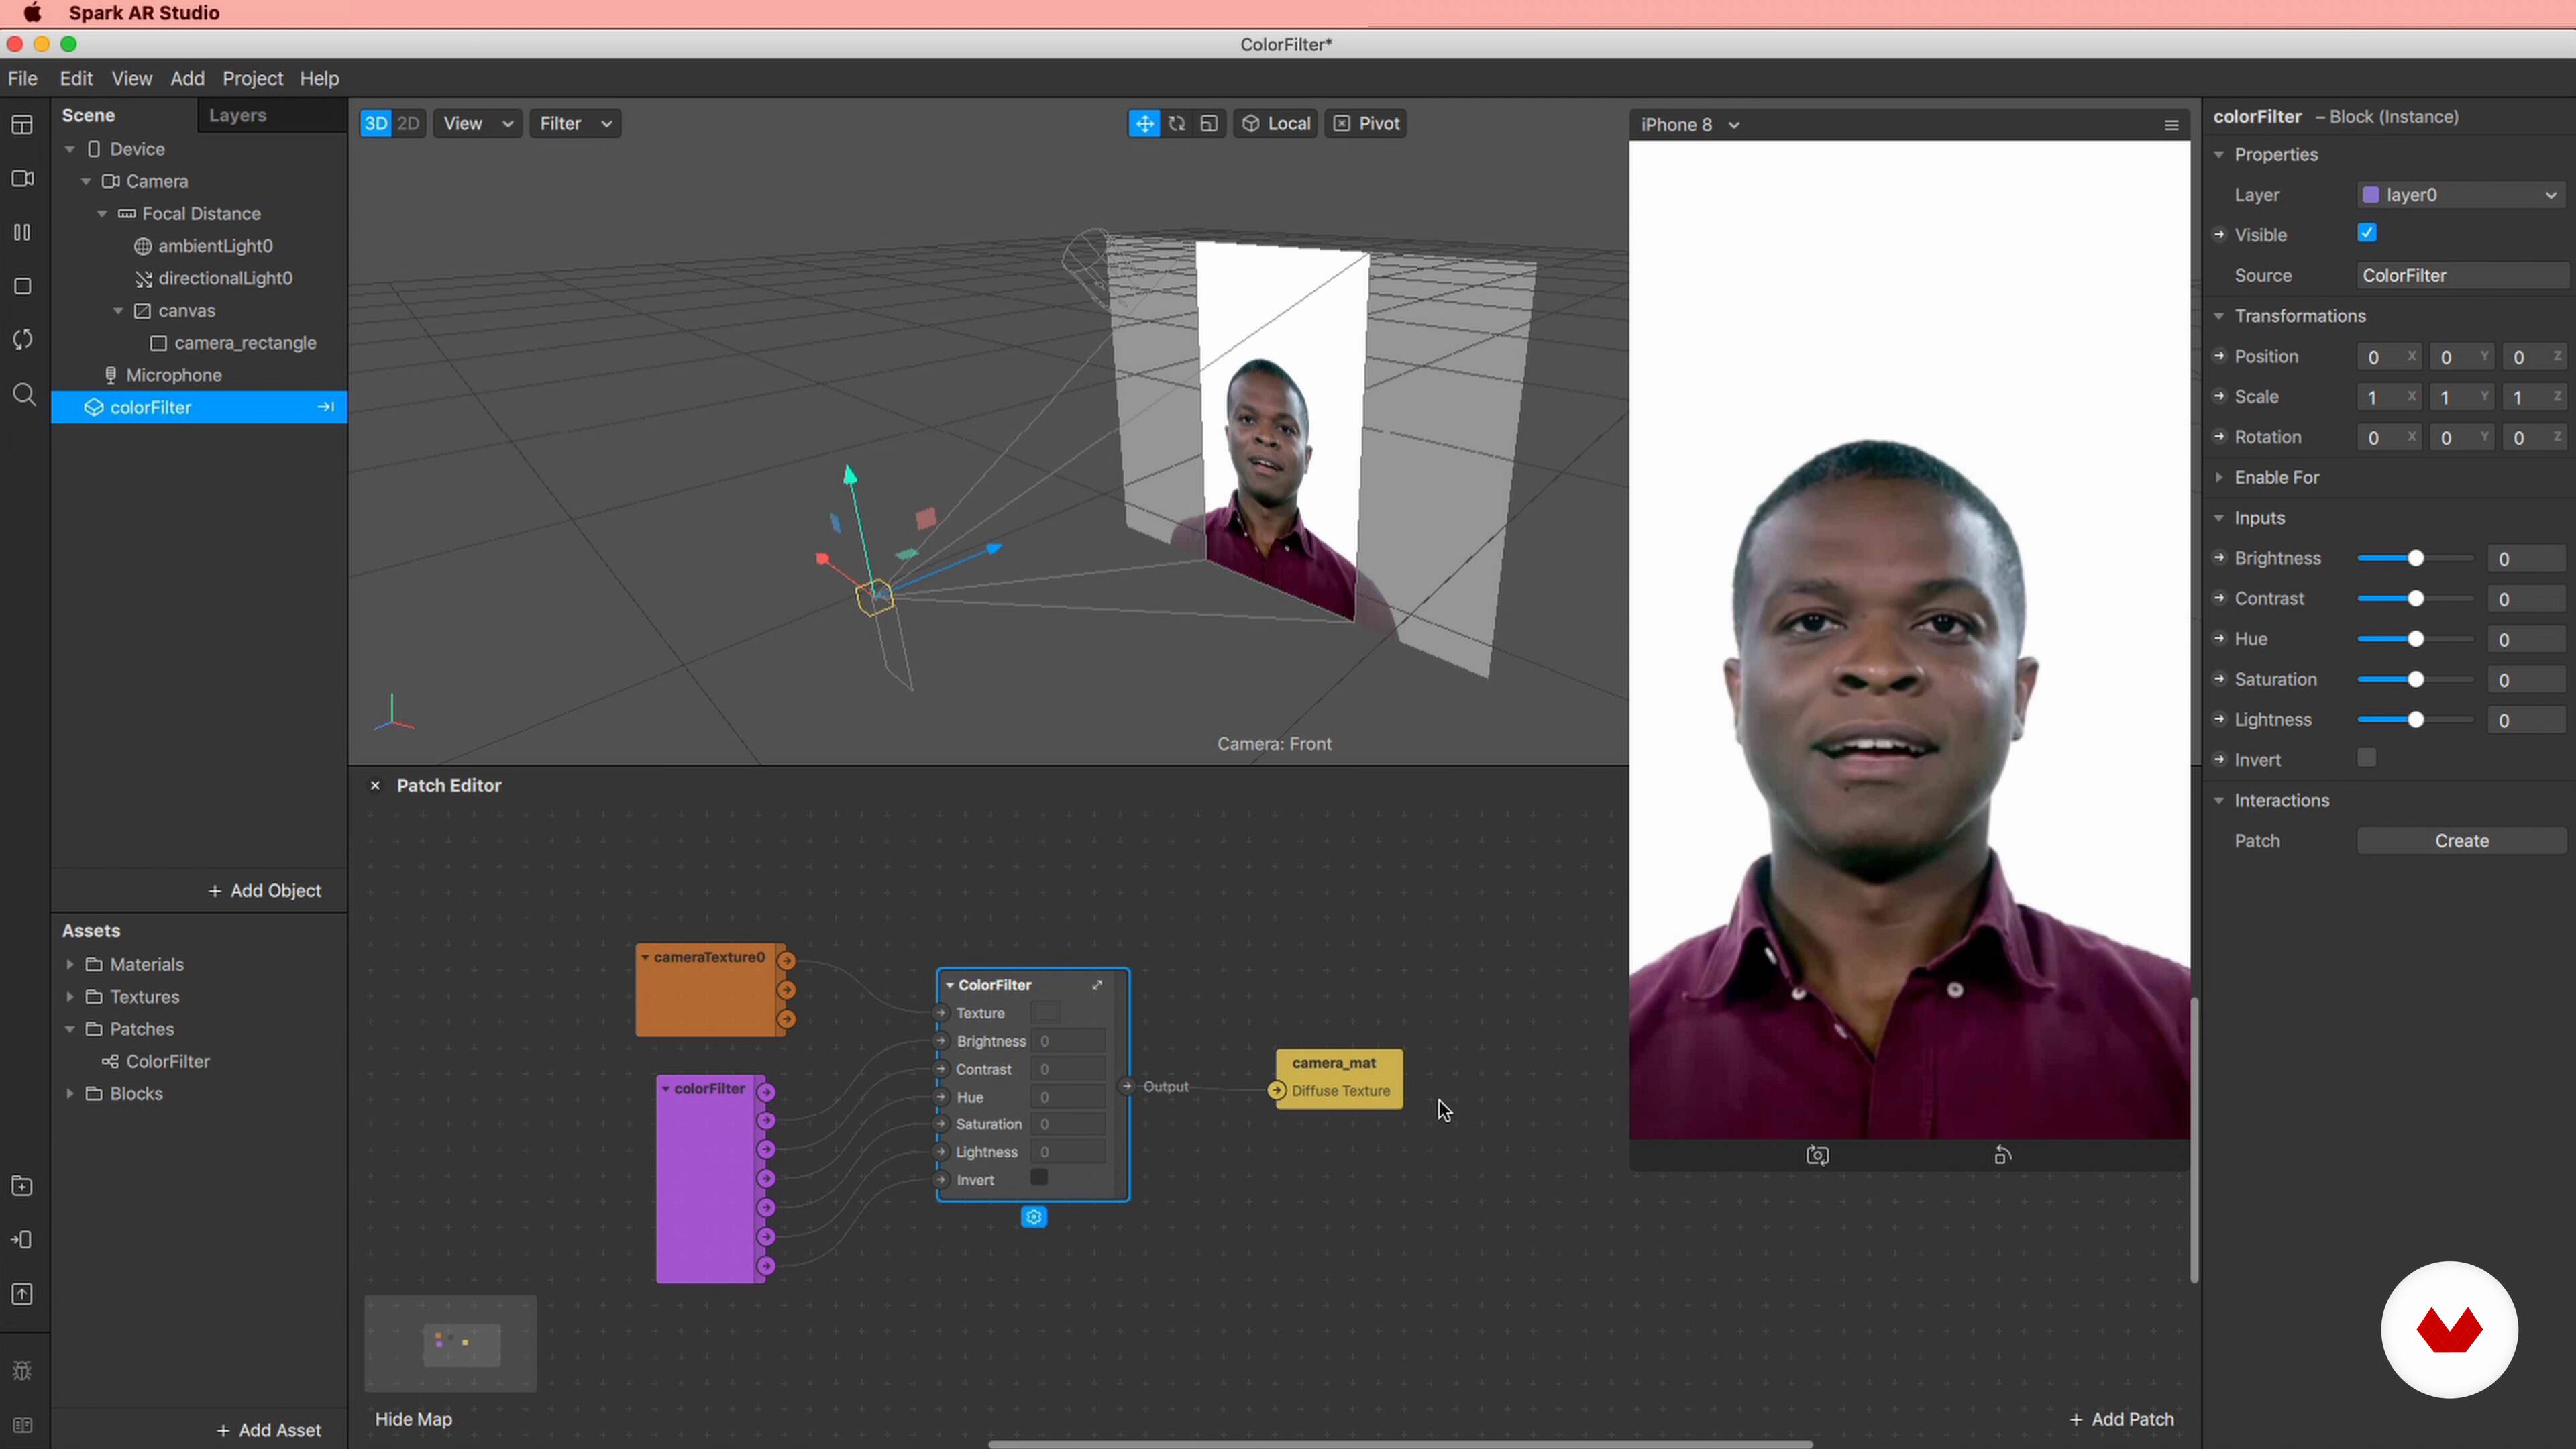Image resolution: width=2576 pixels, height=1449 pixels.
Task: Click the Source ColorFilter field
Action: click(2462, 276)
